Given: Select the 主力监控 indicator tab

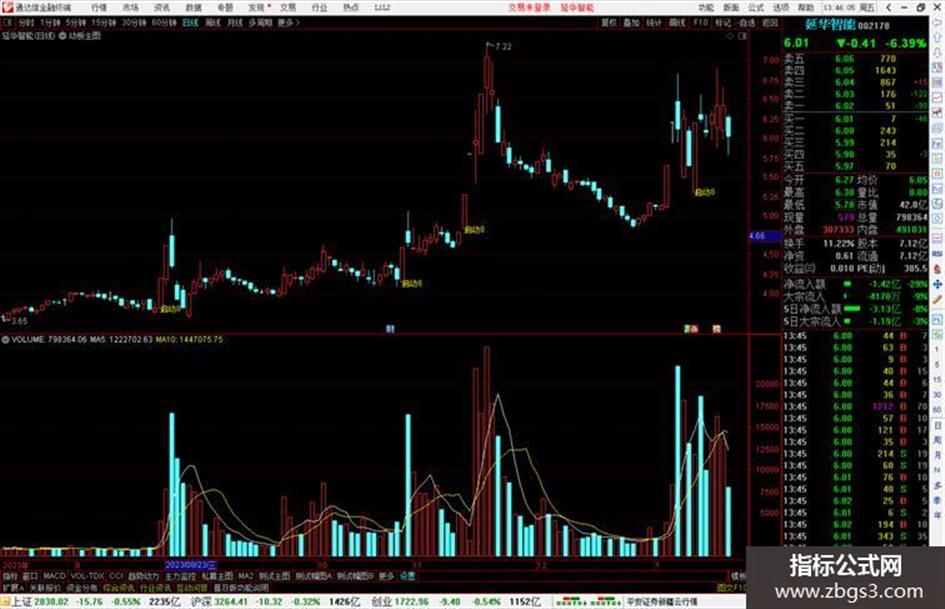Looking at the screenshot, I should pyautogui.click(x=180, y=576).
